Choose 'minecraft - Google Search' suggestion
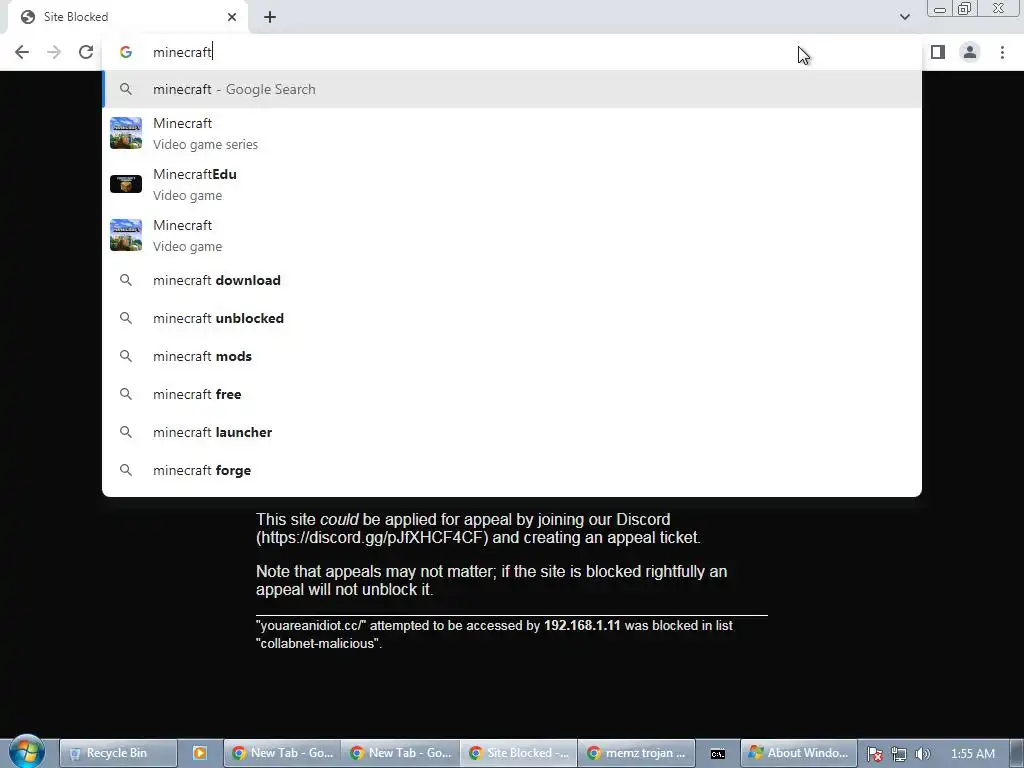 [512, 89]
